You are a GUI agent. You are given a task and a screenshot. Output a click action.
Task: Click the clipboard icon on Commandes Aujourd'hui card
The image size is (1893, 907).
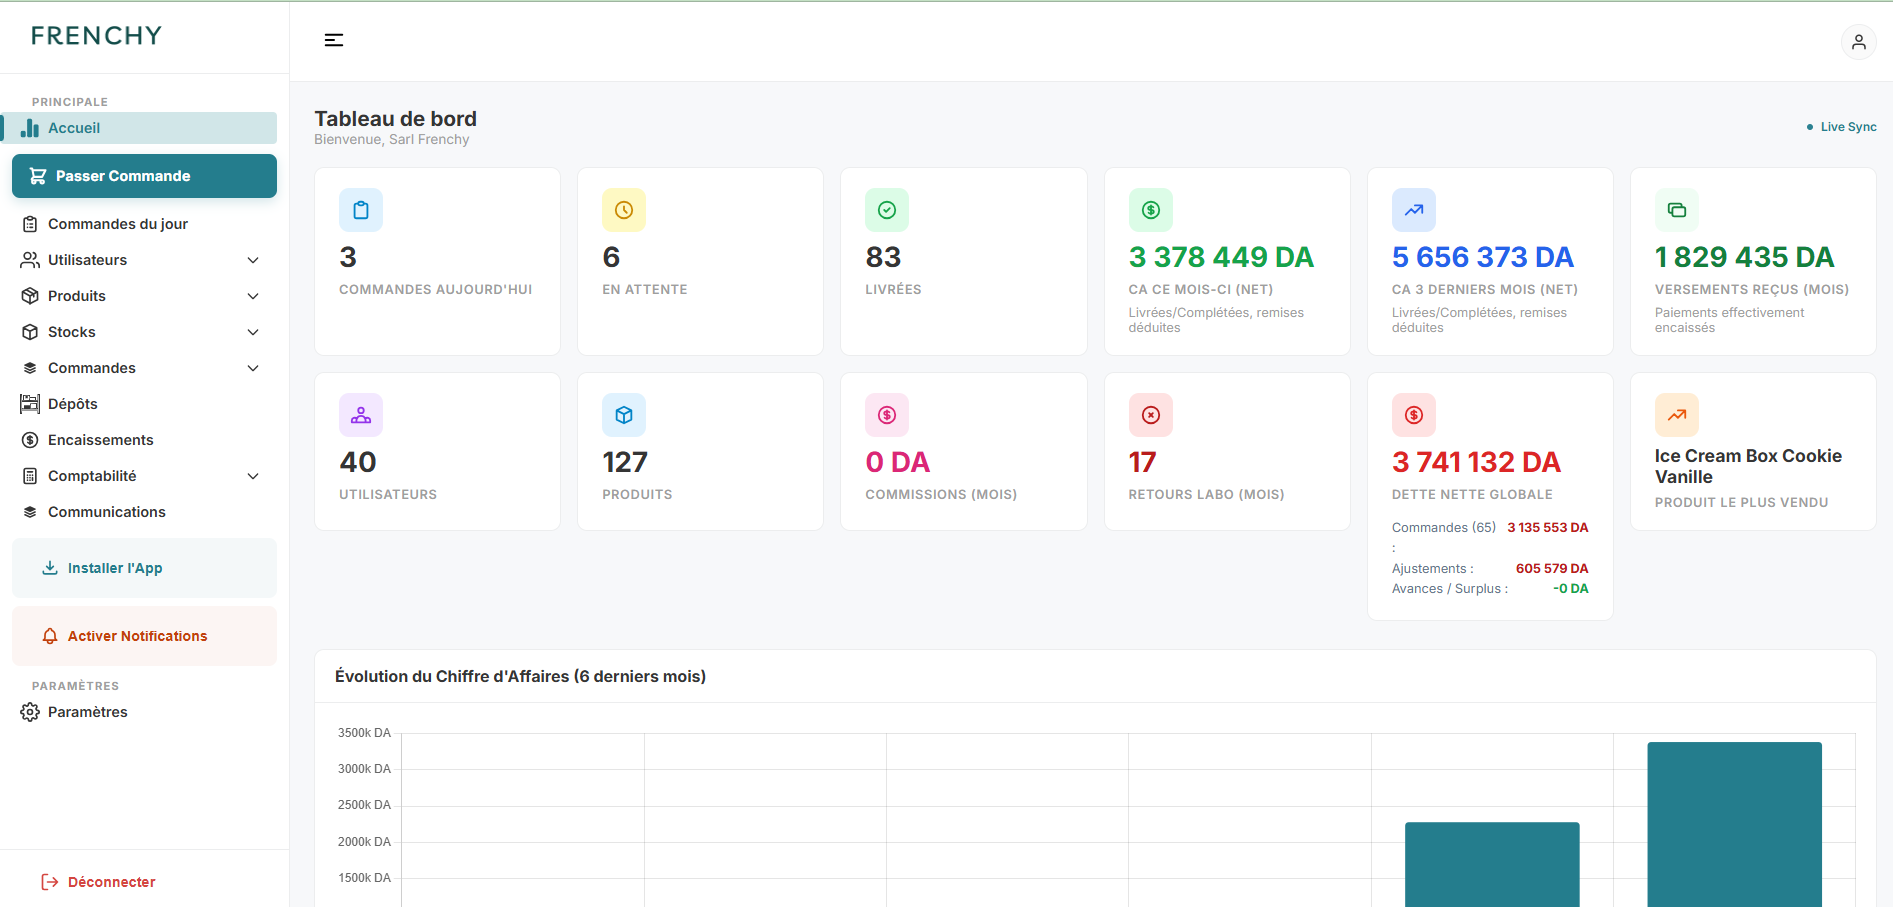pyautogui.click(x=361, y=210)
